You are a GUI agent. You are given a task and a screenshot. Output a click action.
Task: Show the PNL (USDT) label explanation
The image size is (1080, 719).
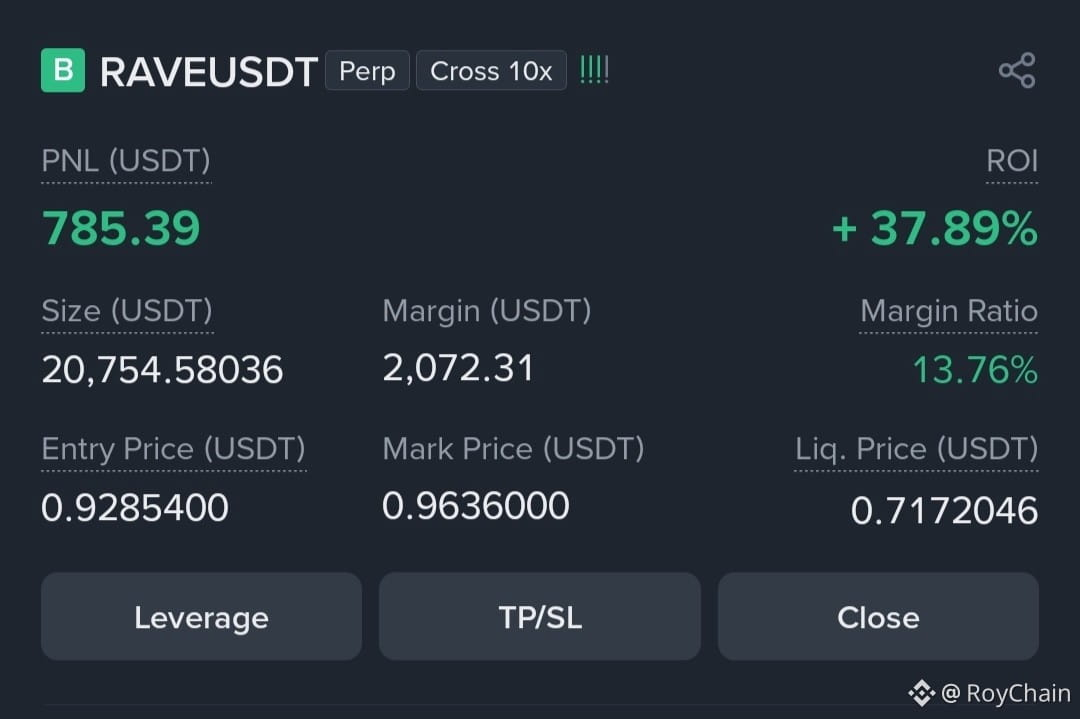coord(126,160)
